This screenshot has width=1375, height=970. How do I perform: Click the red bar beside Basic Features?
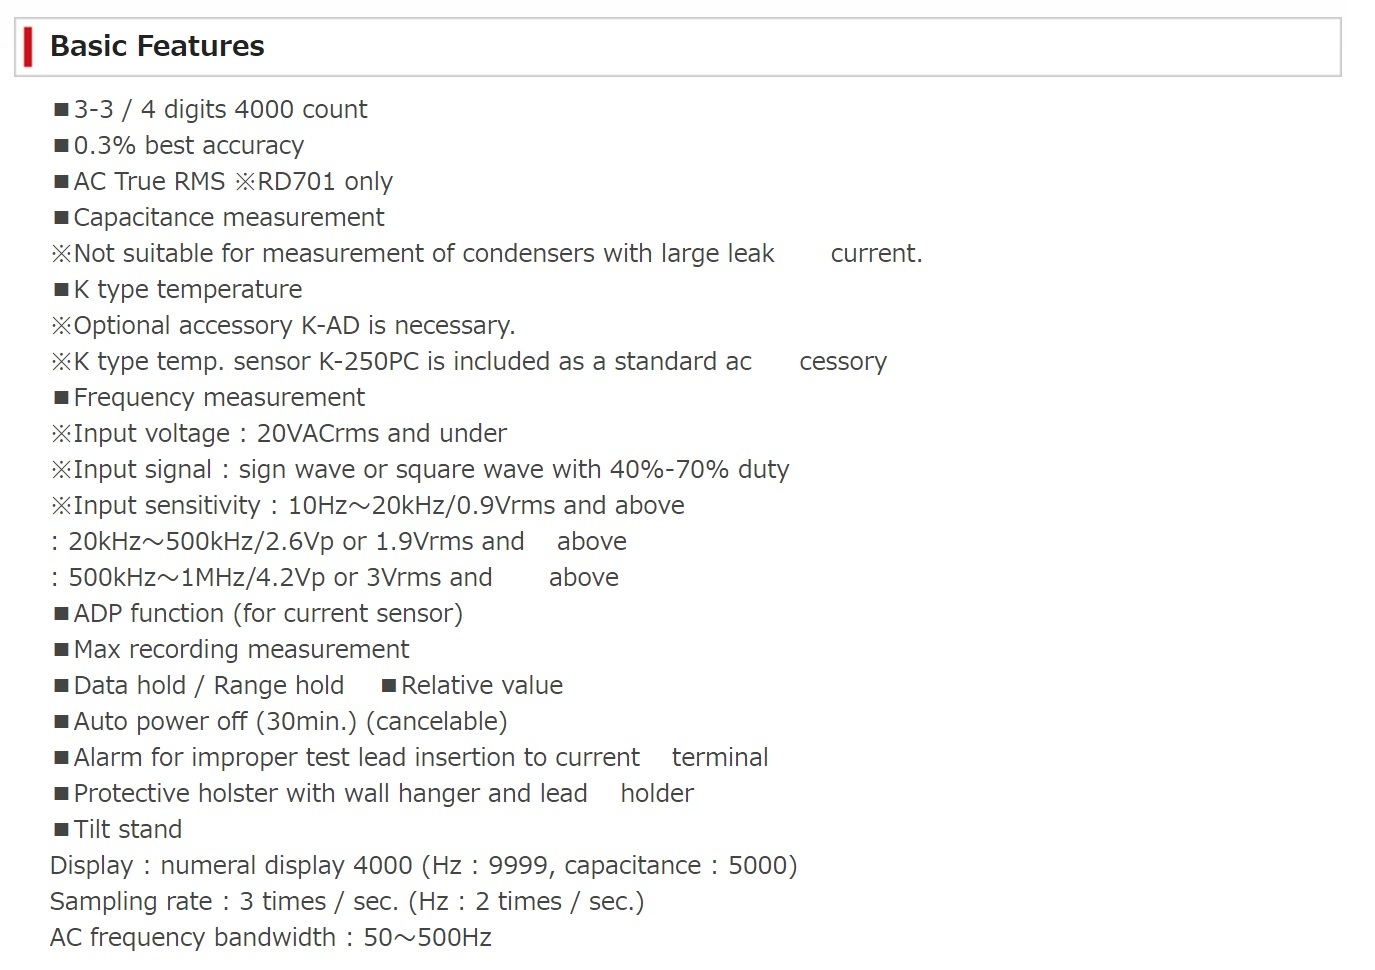[28, 47]
